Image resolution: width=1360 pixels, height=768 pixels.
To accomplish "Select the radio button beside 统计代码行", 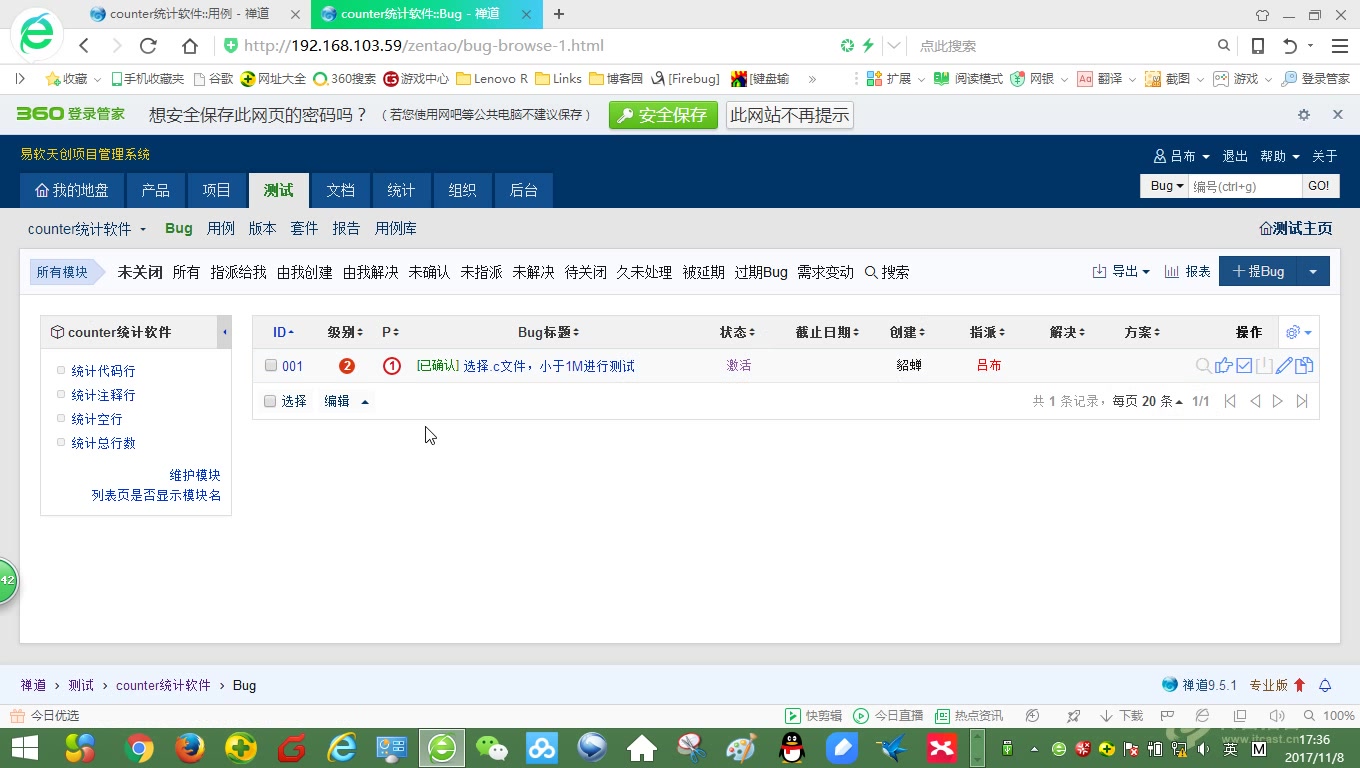I will coord(60,370).
